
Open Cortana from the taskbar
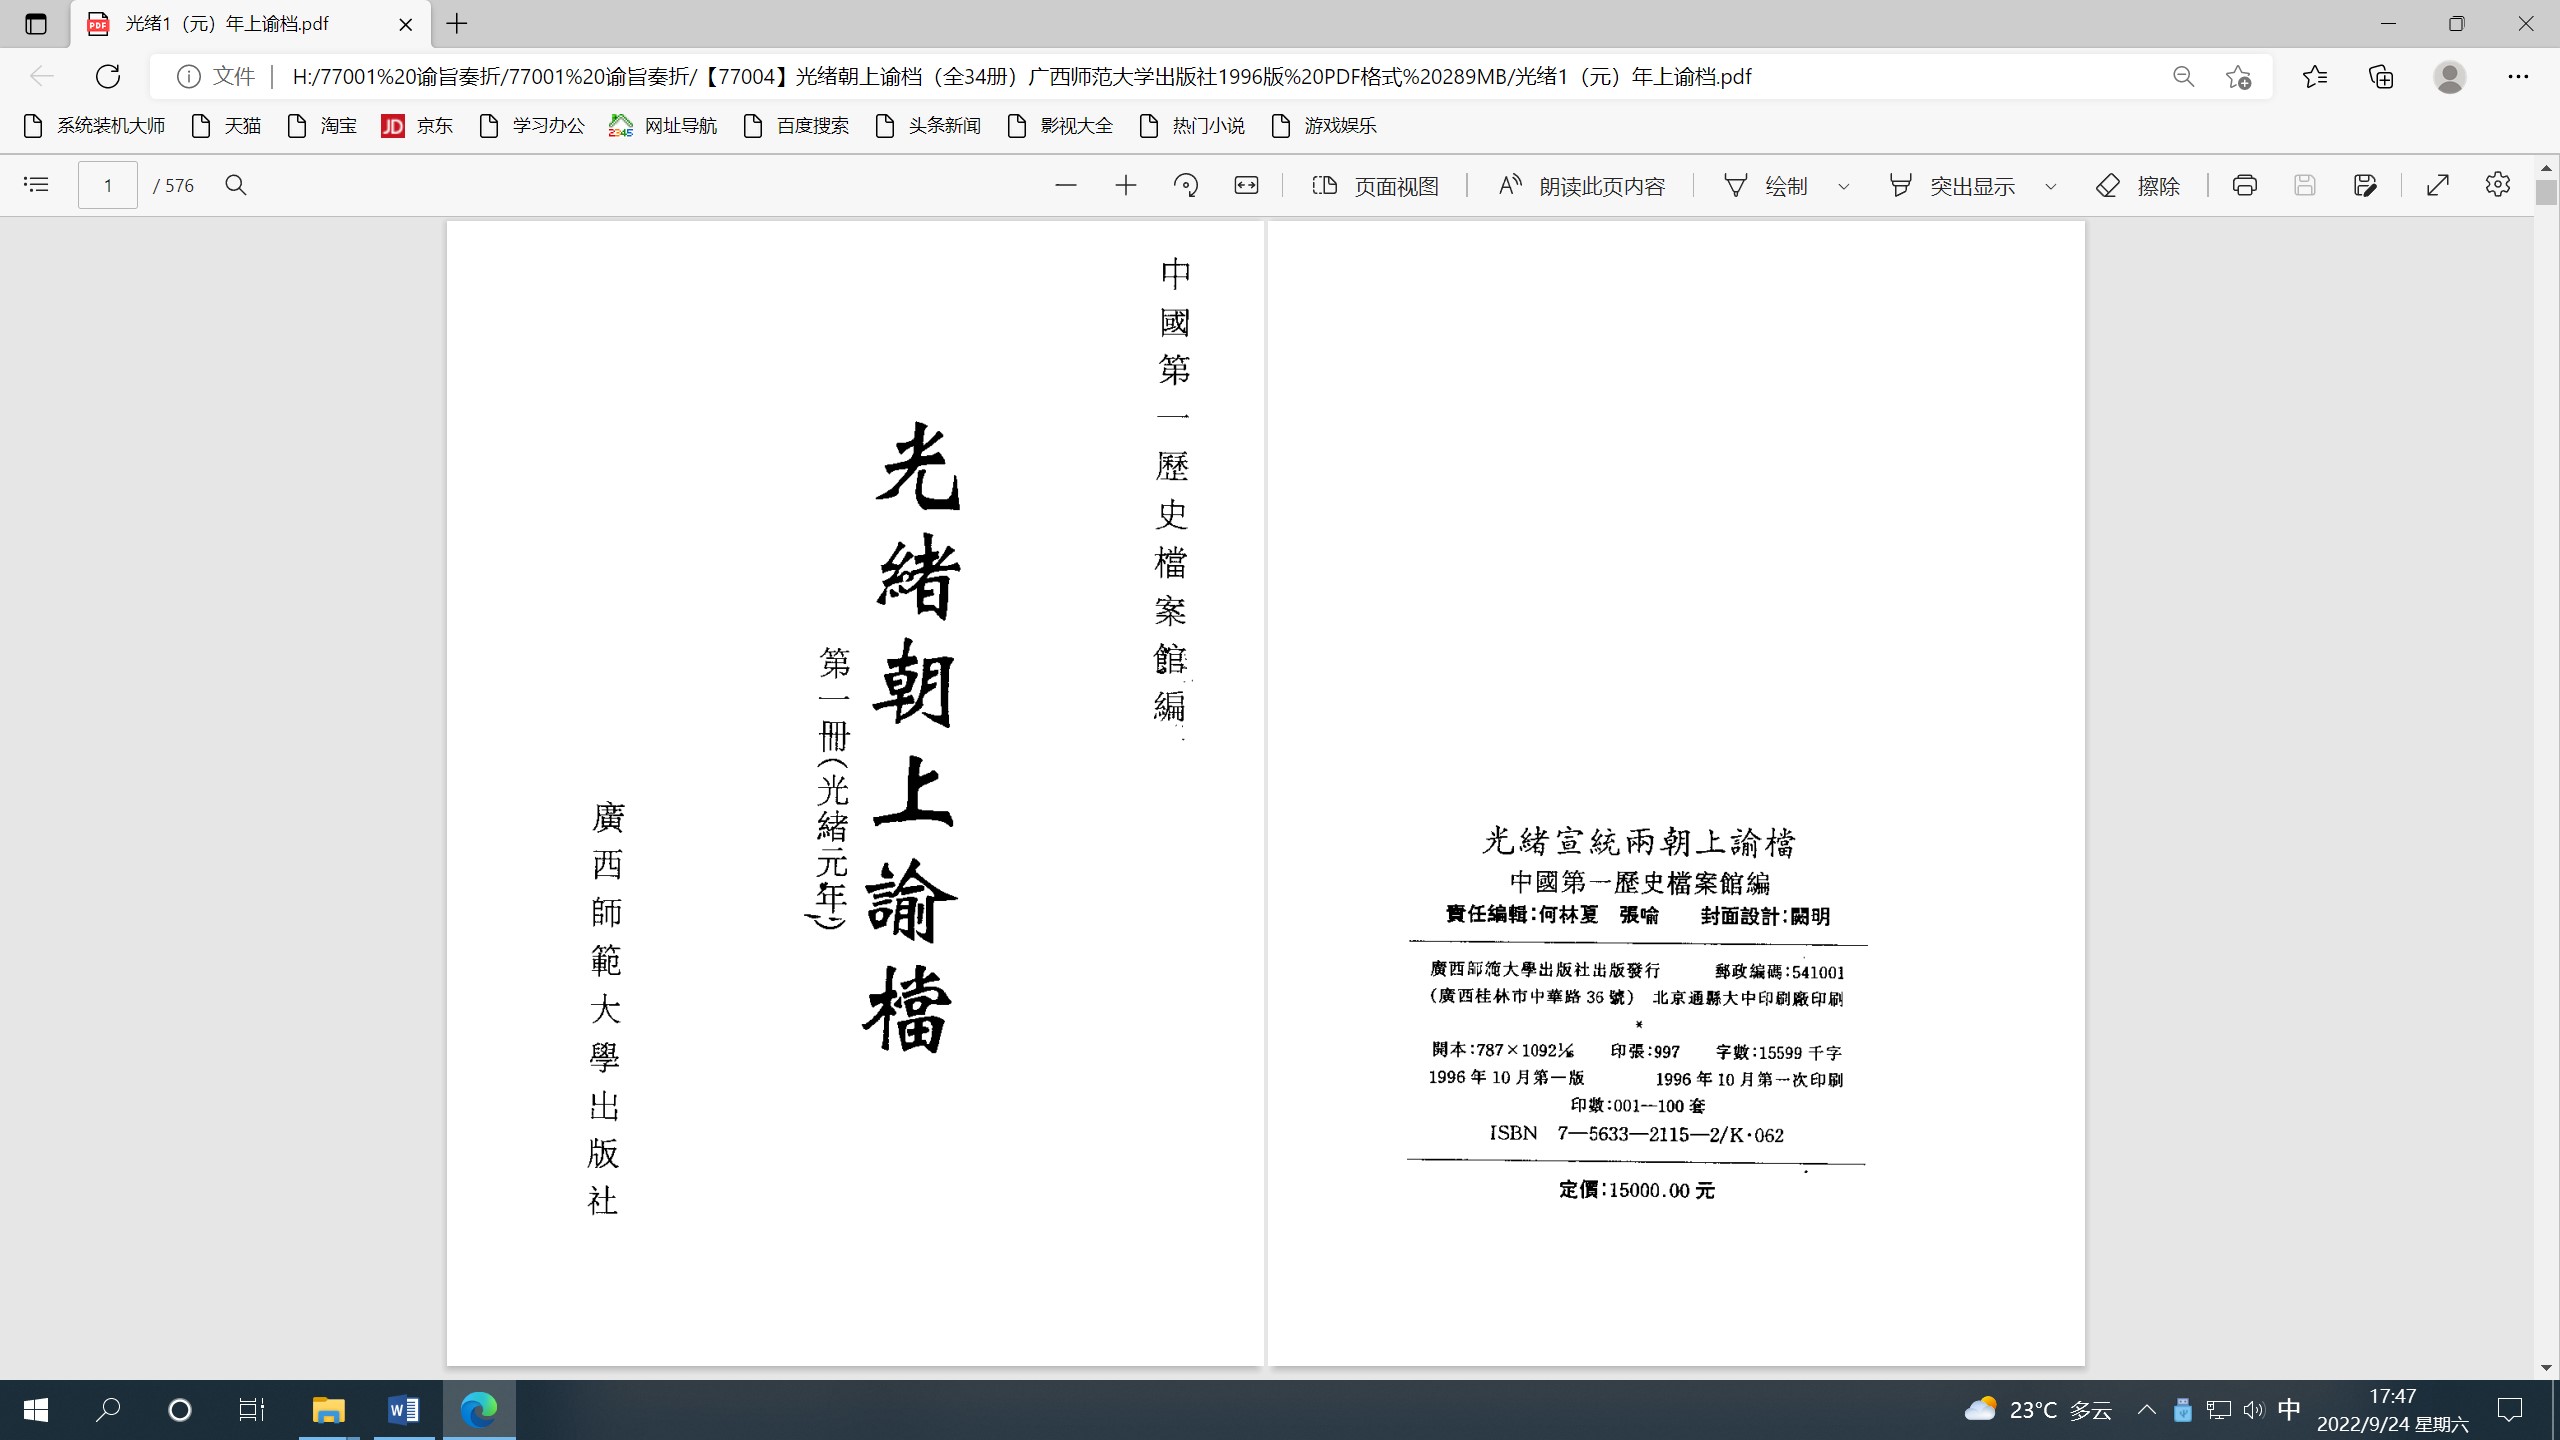180,1410
